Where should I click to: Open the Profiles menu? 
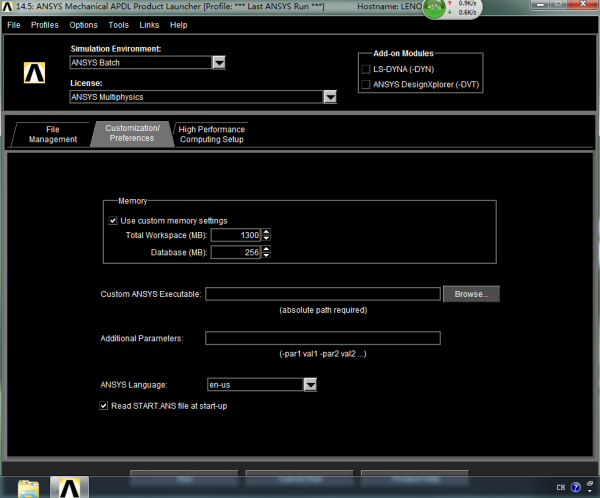tap(45, 25)
